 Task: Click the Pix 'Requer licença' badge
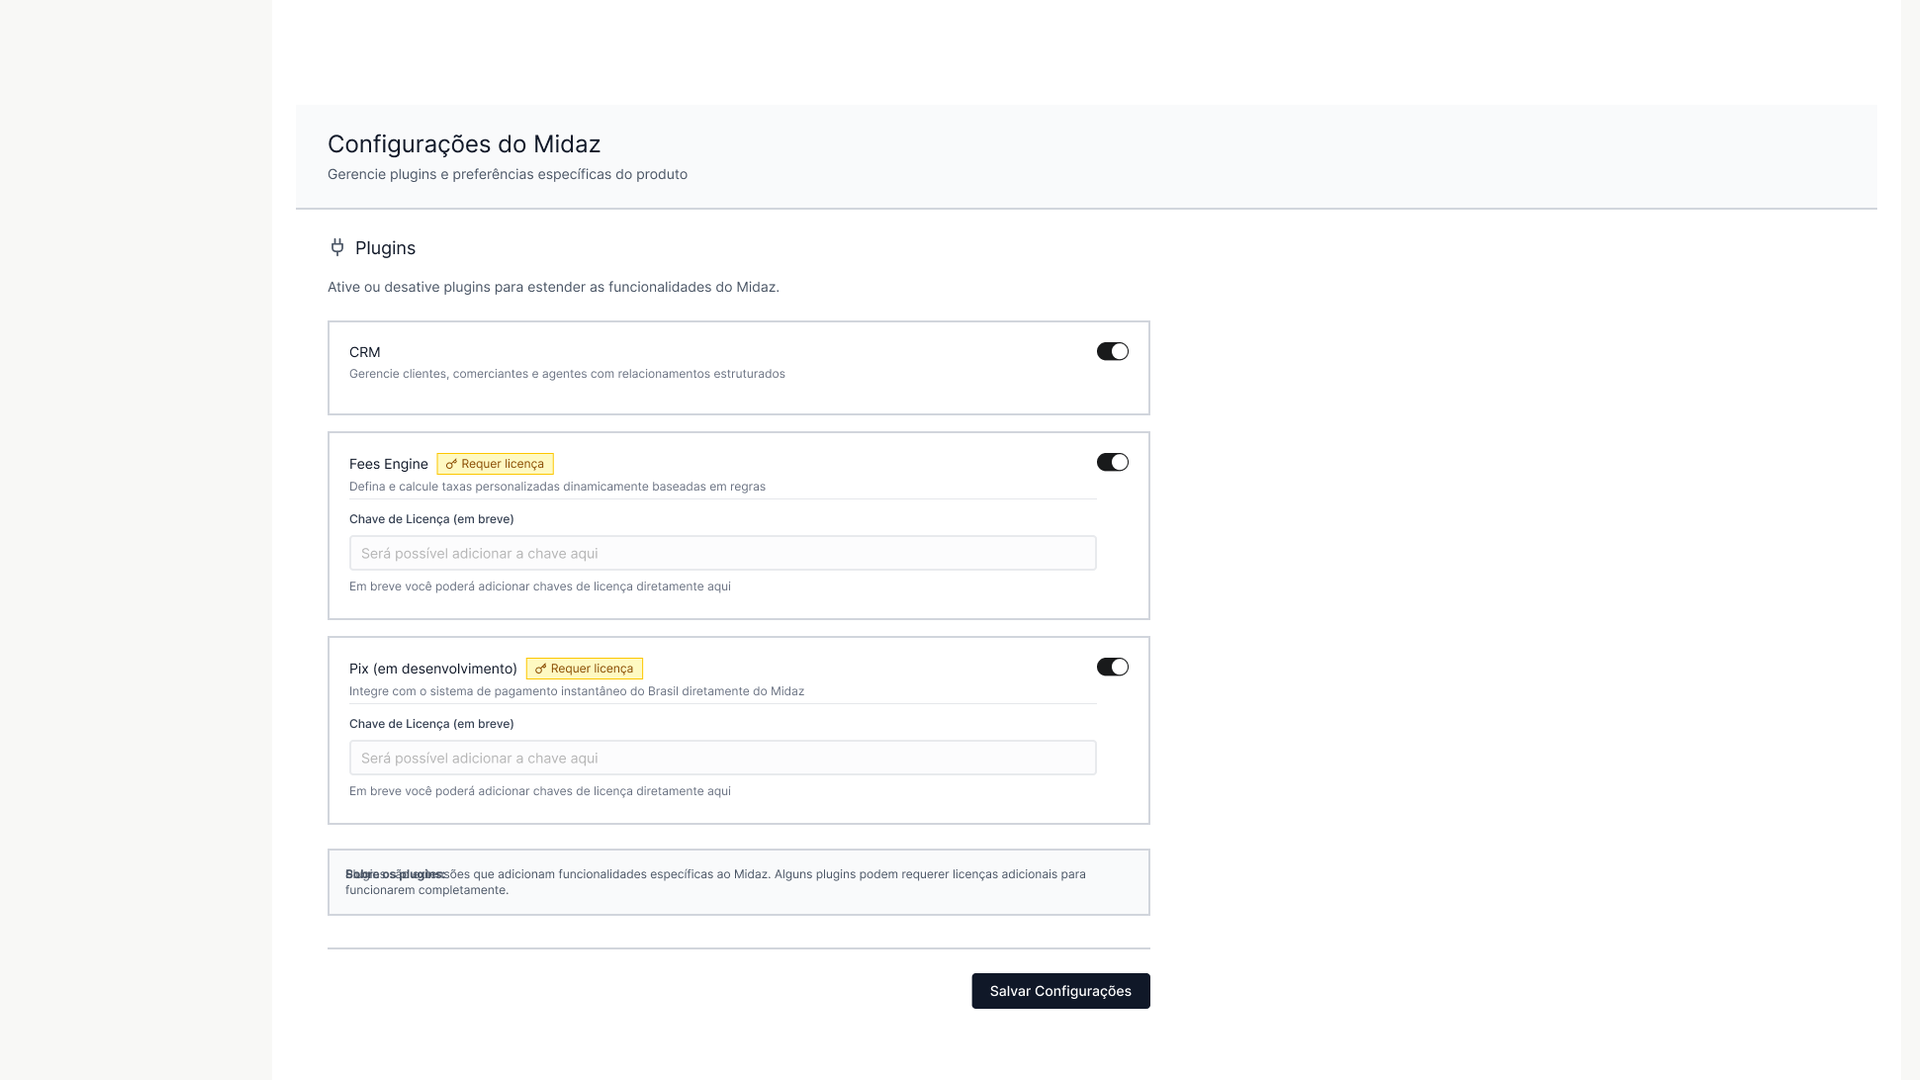584,669
